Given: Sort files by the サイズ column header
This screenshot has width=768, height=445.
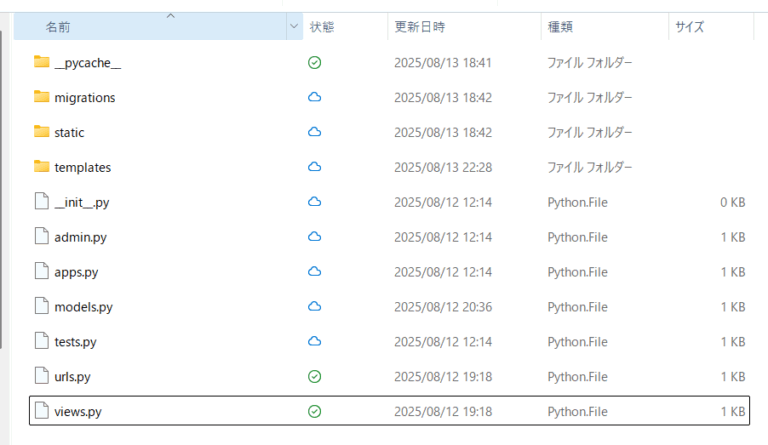Looking at the screenshot, I should (x=690, y=27).
